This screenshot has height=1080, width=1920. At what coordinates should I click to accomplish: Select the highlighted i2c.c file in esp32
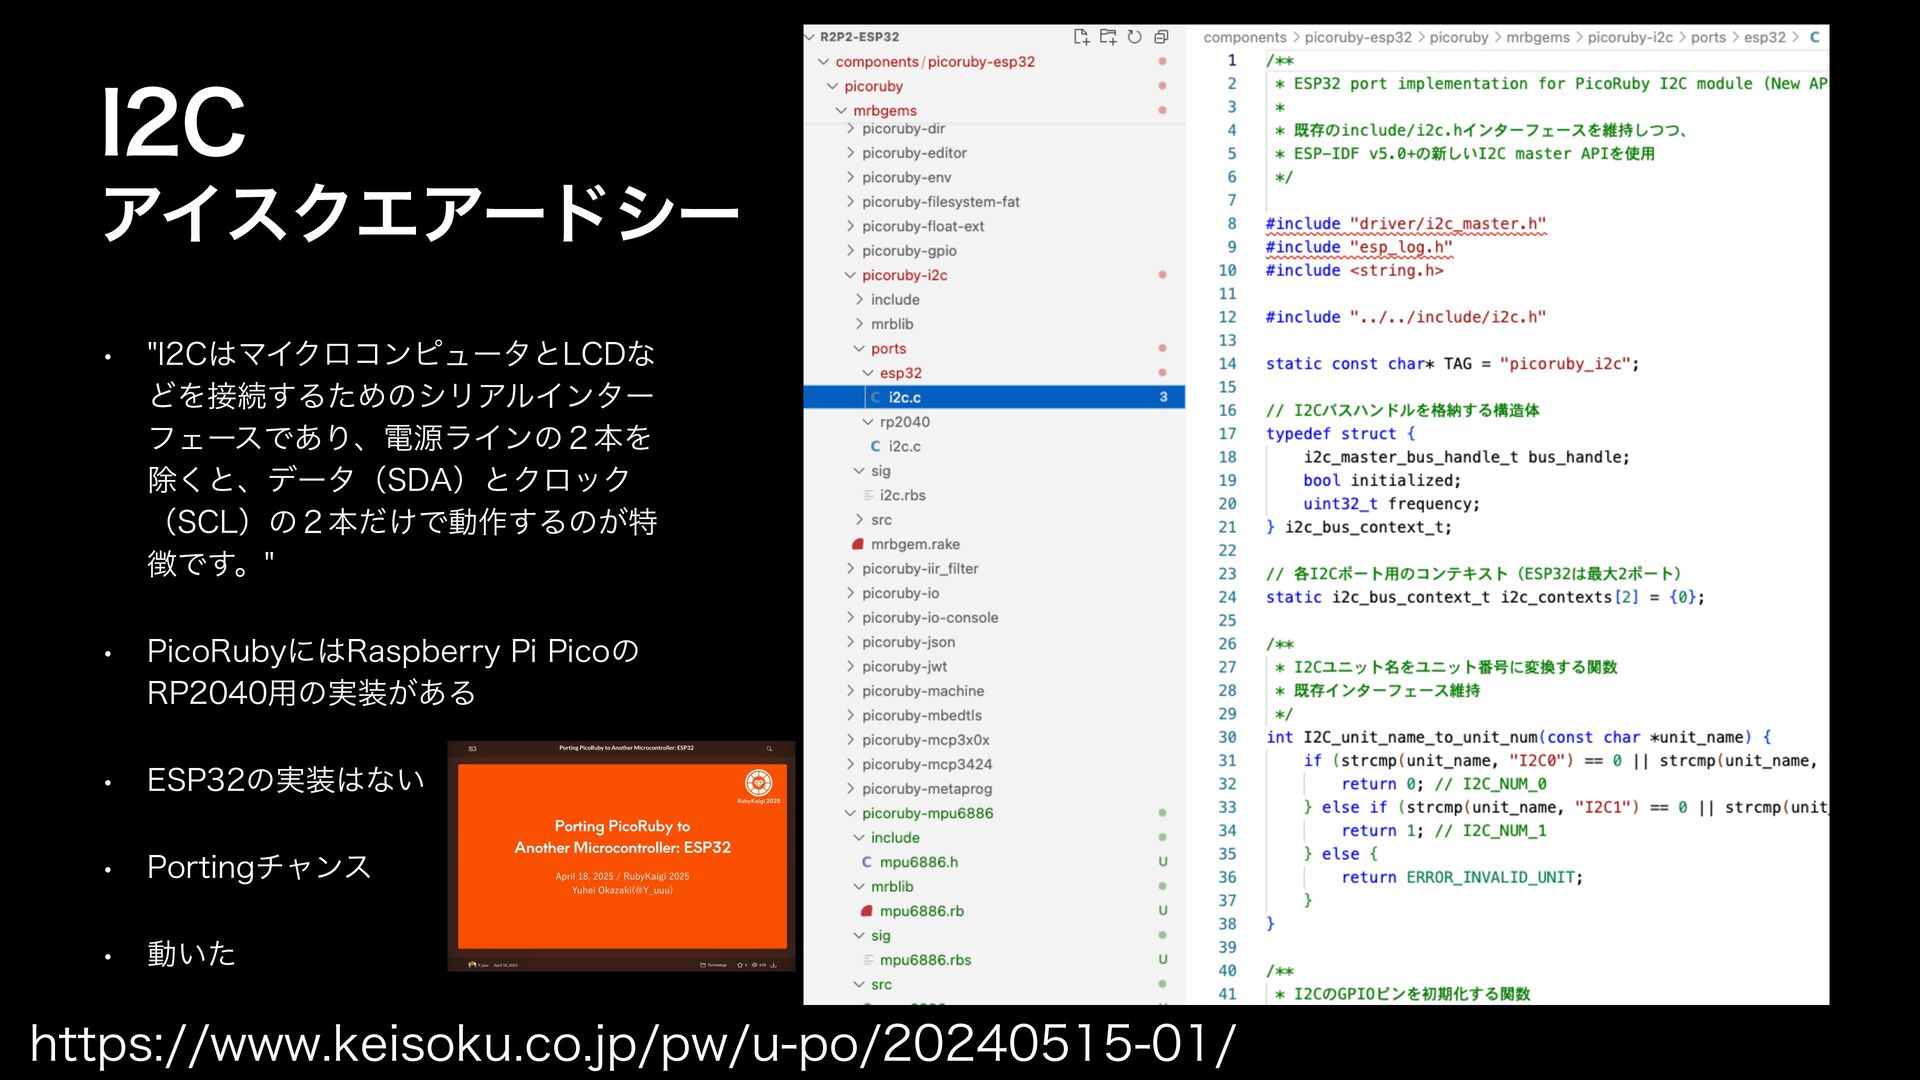[904, 397]
